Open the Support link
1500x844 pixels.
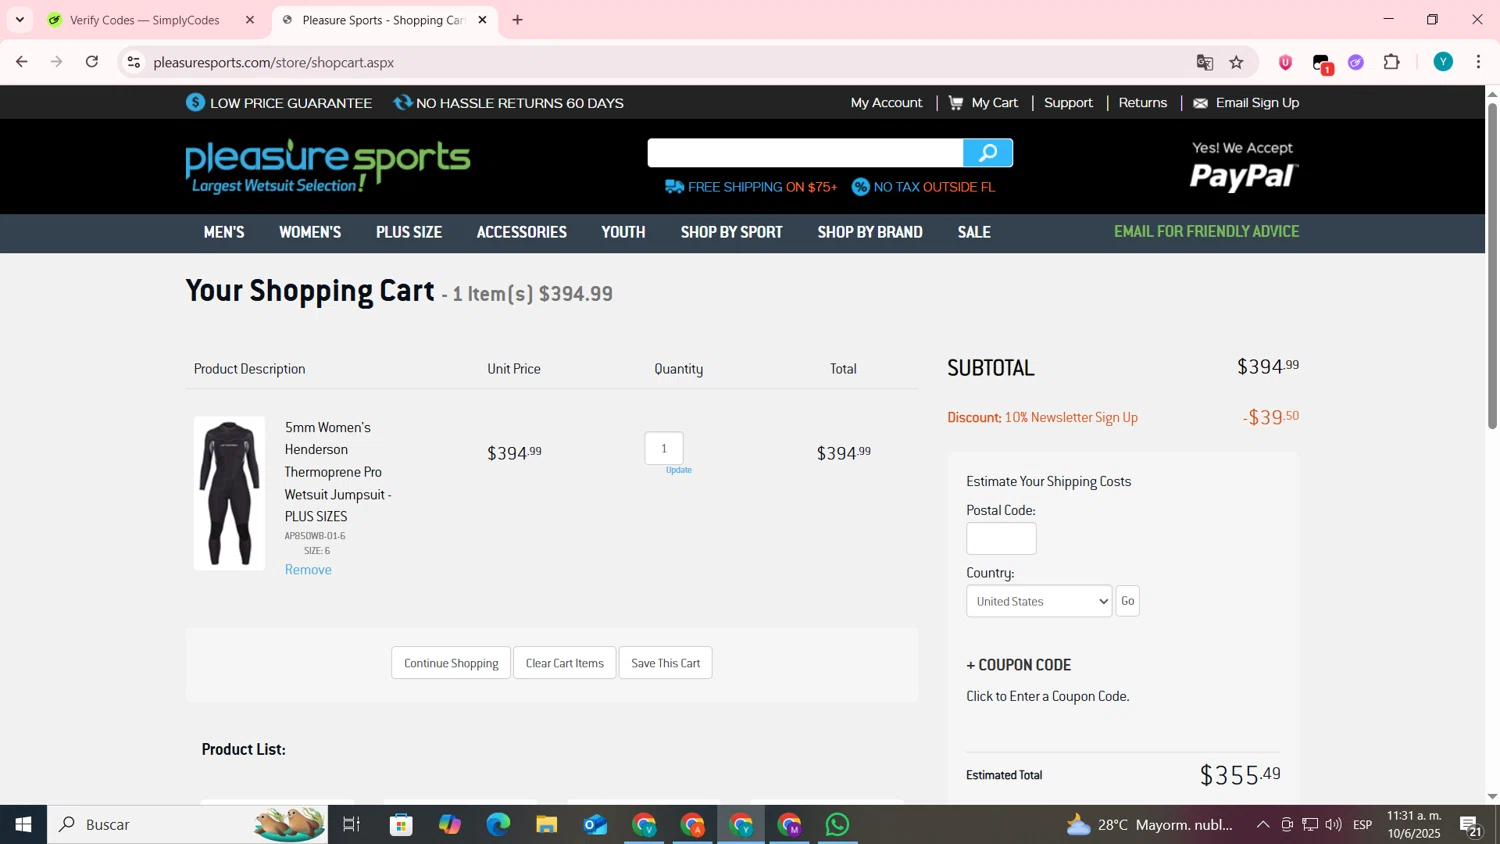[x=1068, y=103]
